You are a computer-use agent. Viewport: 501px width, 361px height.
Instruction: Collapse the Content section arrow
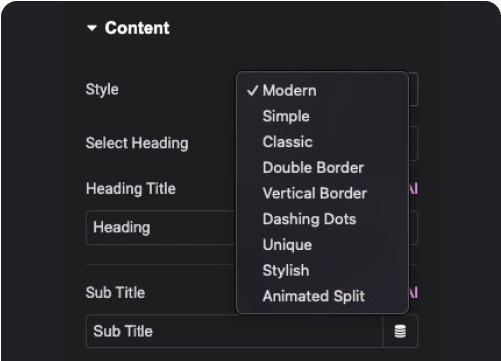[92, 28]
